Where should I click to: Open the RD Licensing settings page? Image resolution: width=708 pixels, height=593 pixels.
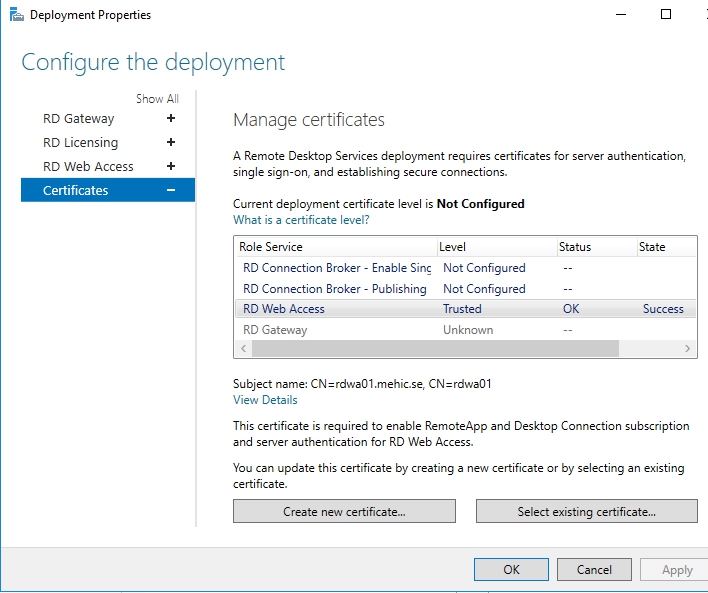(x=80, y=143)
